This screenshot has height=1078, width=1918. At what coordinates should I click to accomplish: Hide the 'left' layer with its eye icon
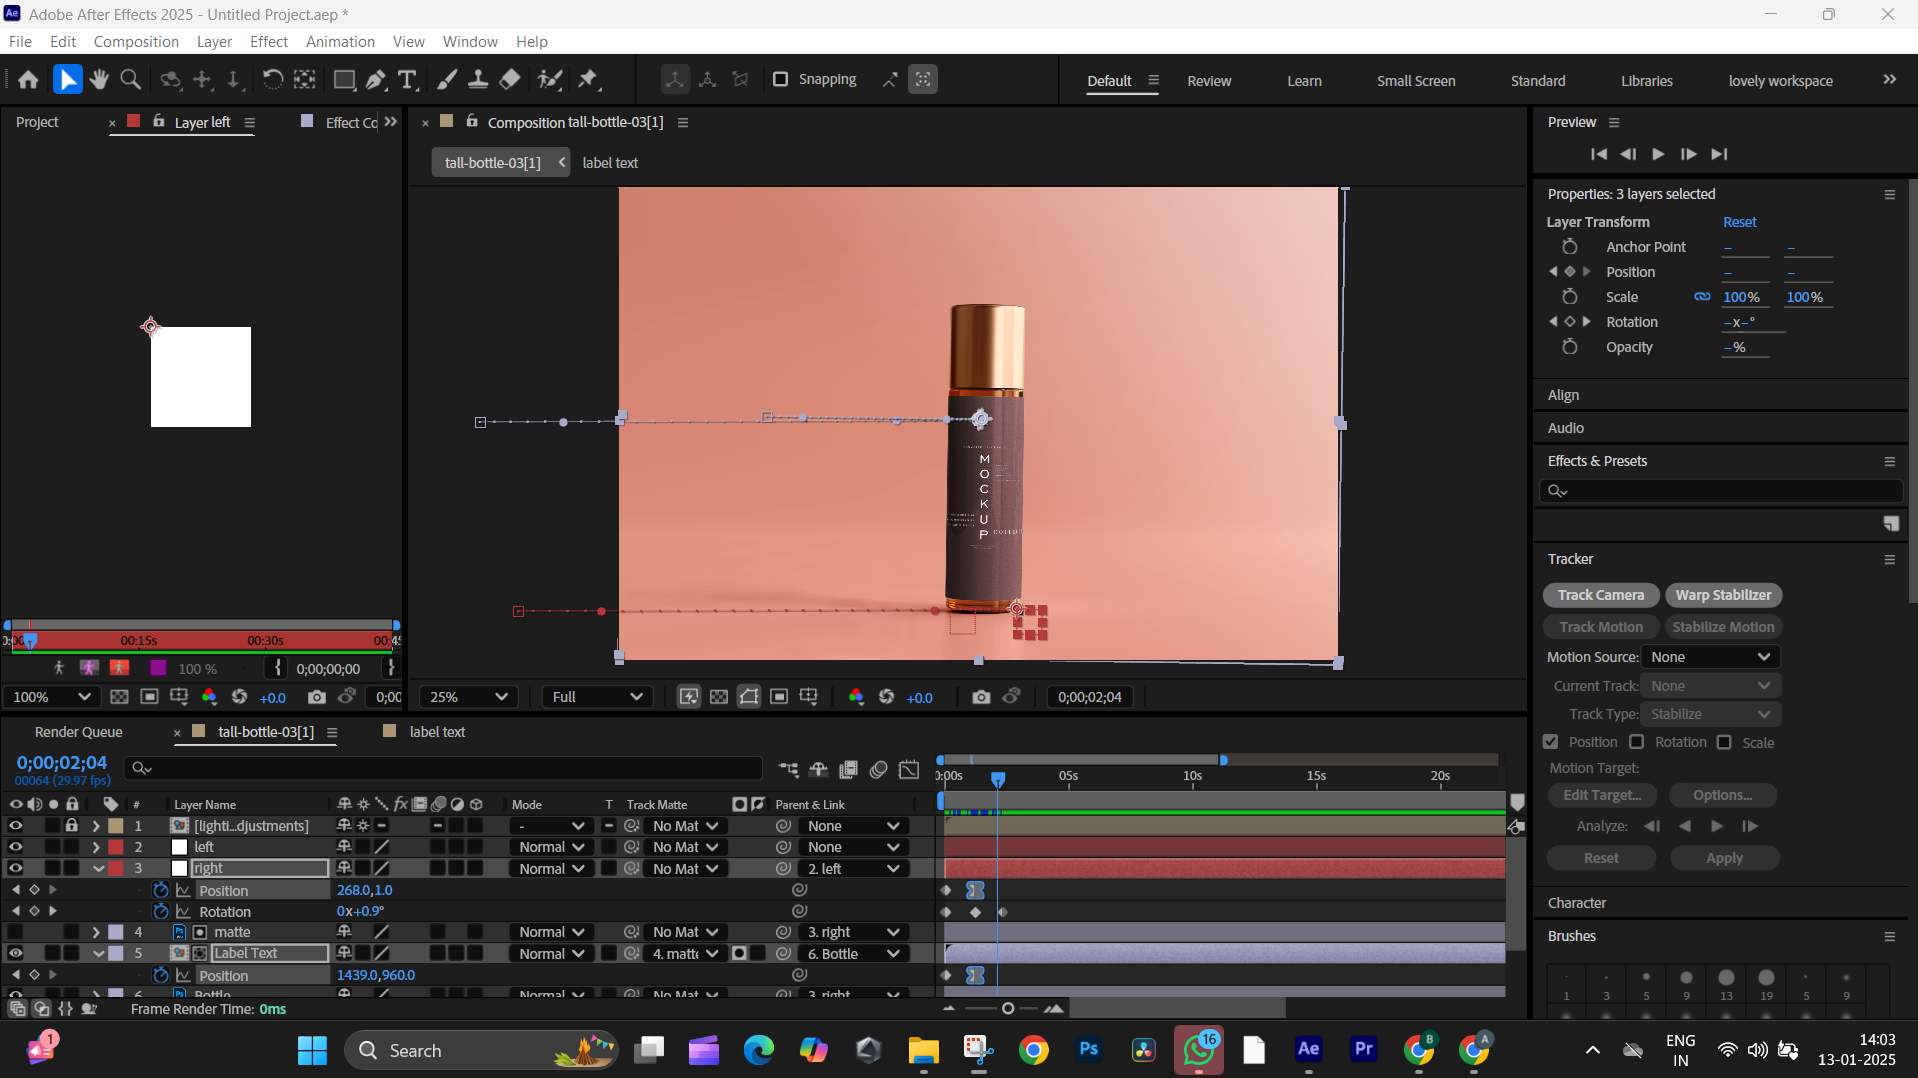[15, 847]
